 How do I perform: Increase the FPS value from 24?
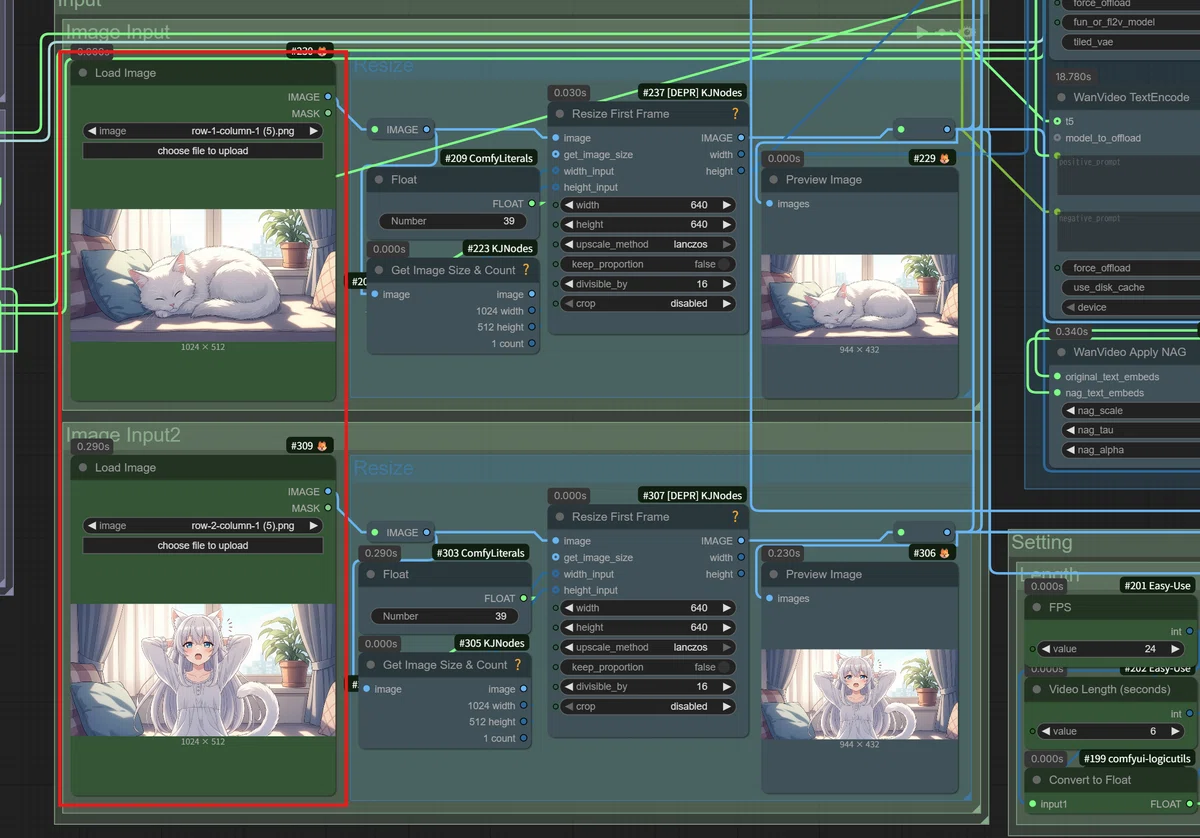pyautogui.click(x=1176, y=648)
